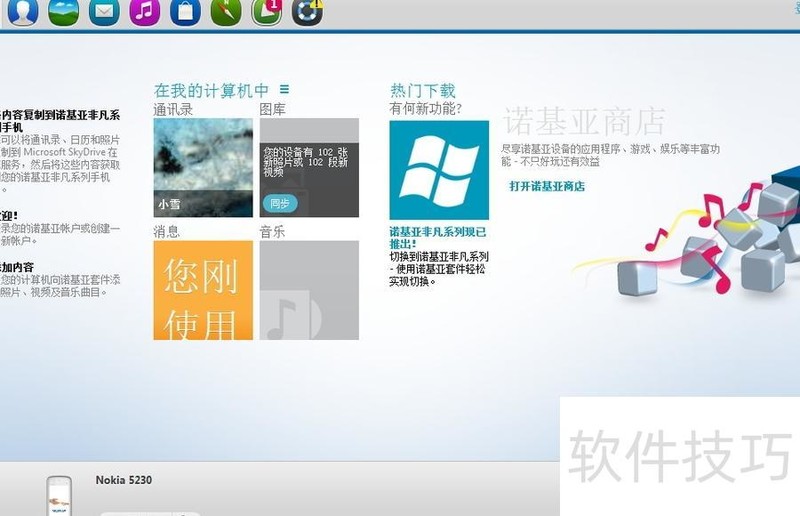Click the Nokia 5230 device name label
Image resolution: width=800 pixels, height=516 pixels.
point(124,480)
